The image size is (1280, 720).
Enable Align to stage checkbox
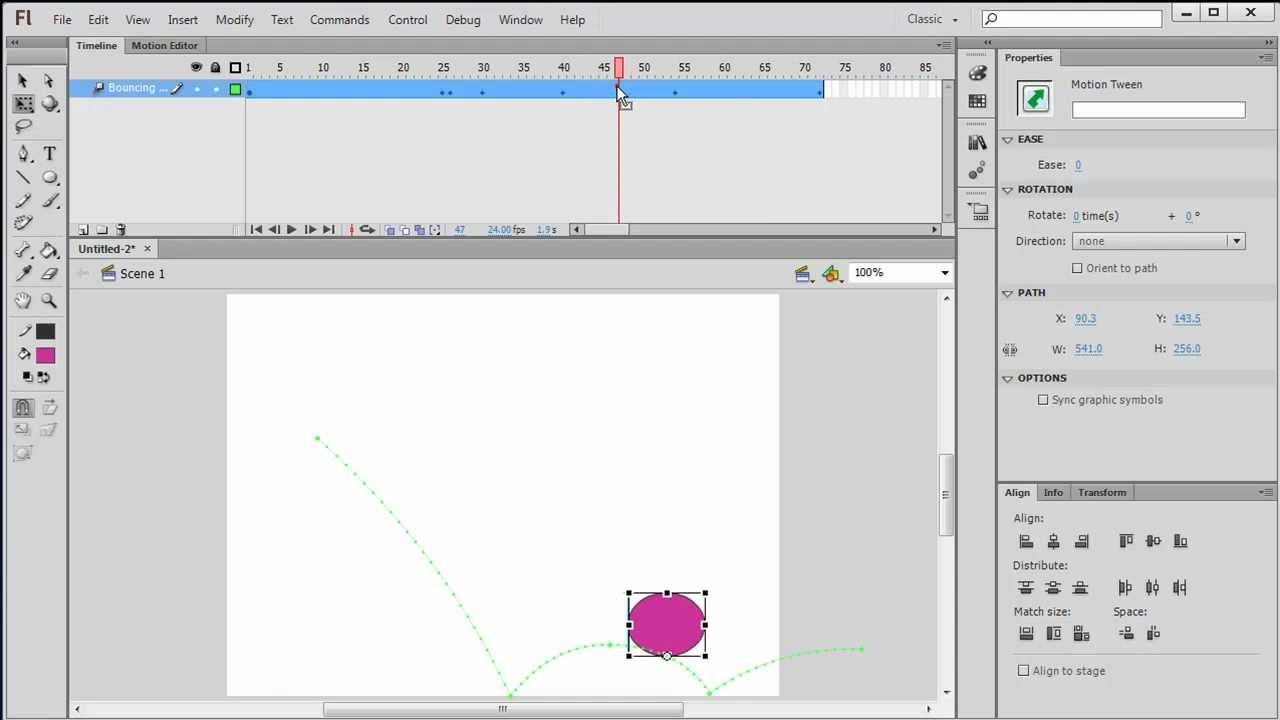(1023, 671)
